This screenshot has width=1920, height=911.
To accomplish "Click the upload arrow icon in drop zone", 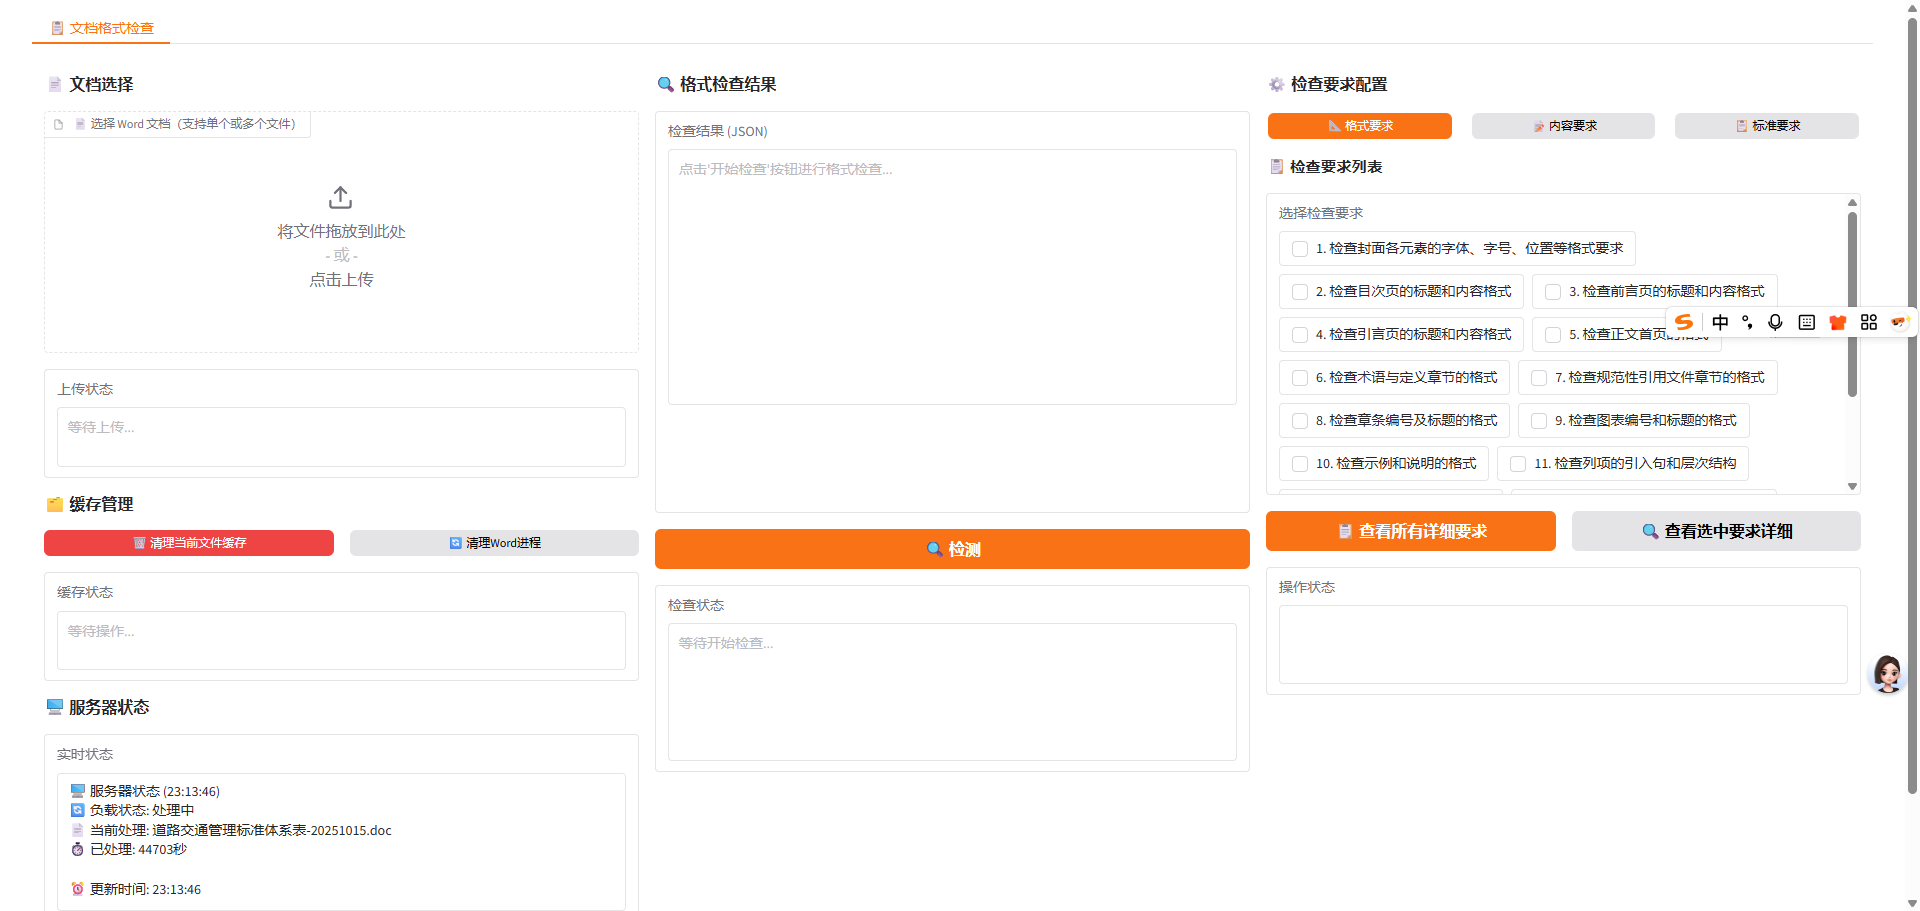I will 340,197.
